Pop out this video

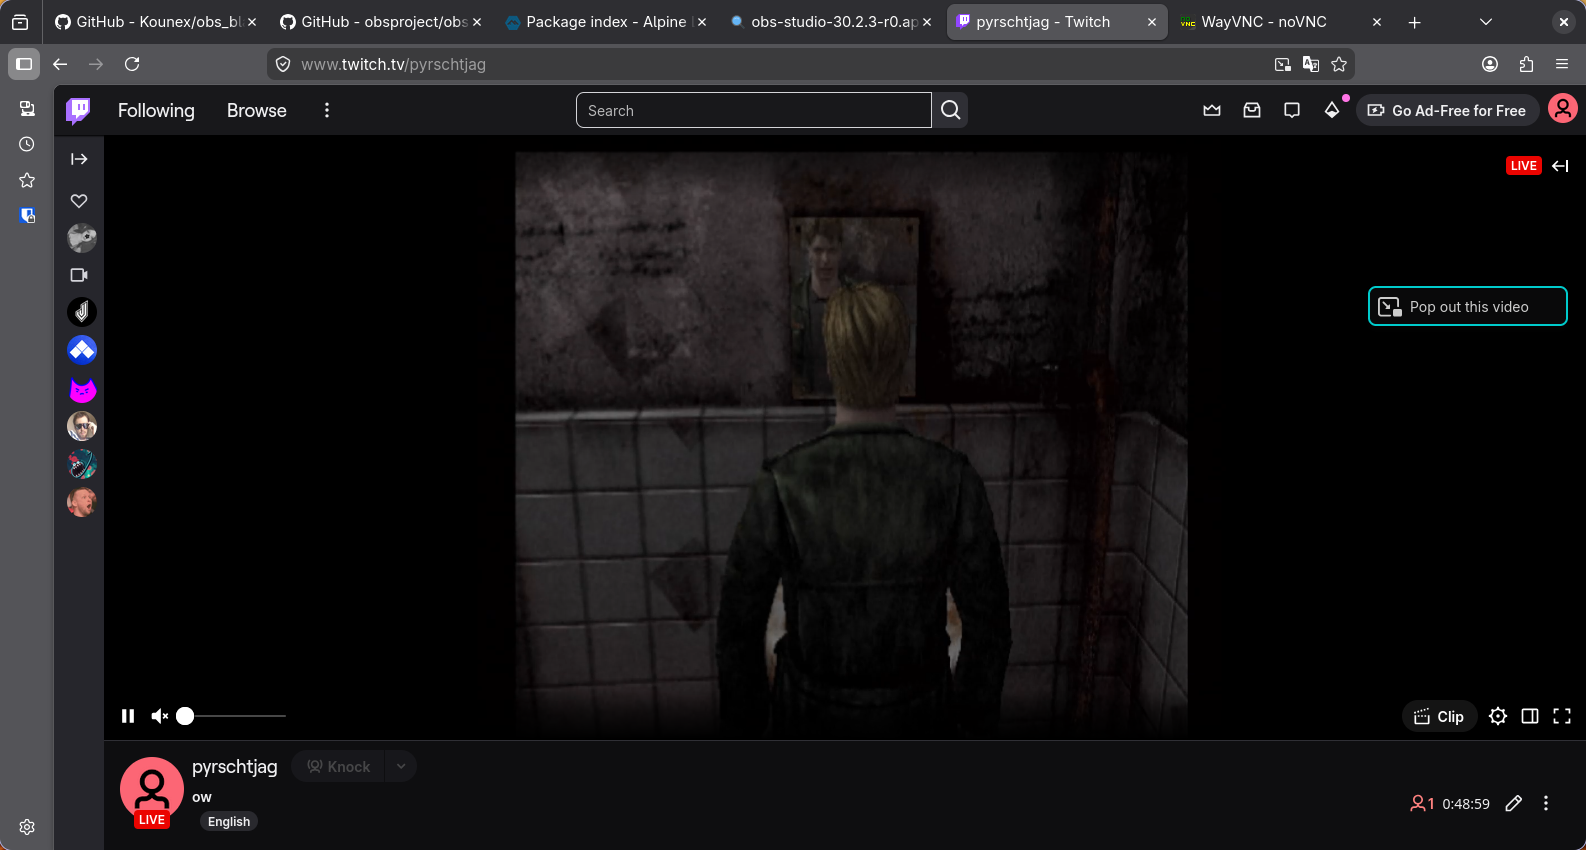click(1468, 307)
